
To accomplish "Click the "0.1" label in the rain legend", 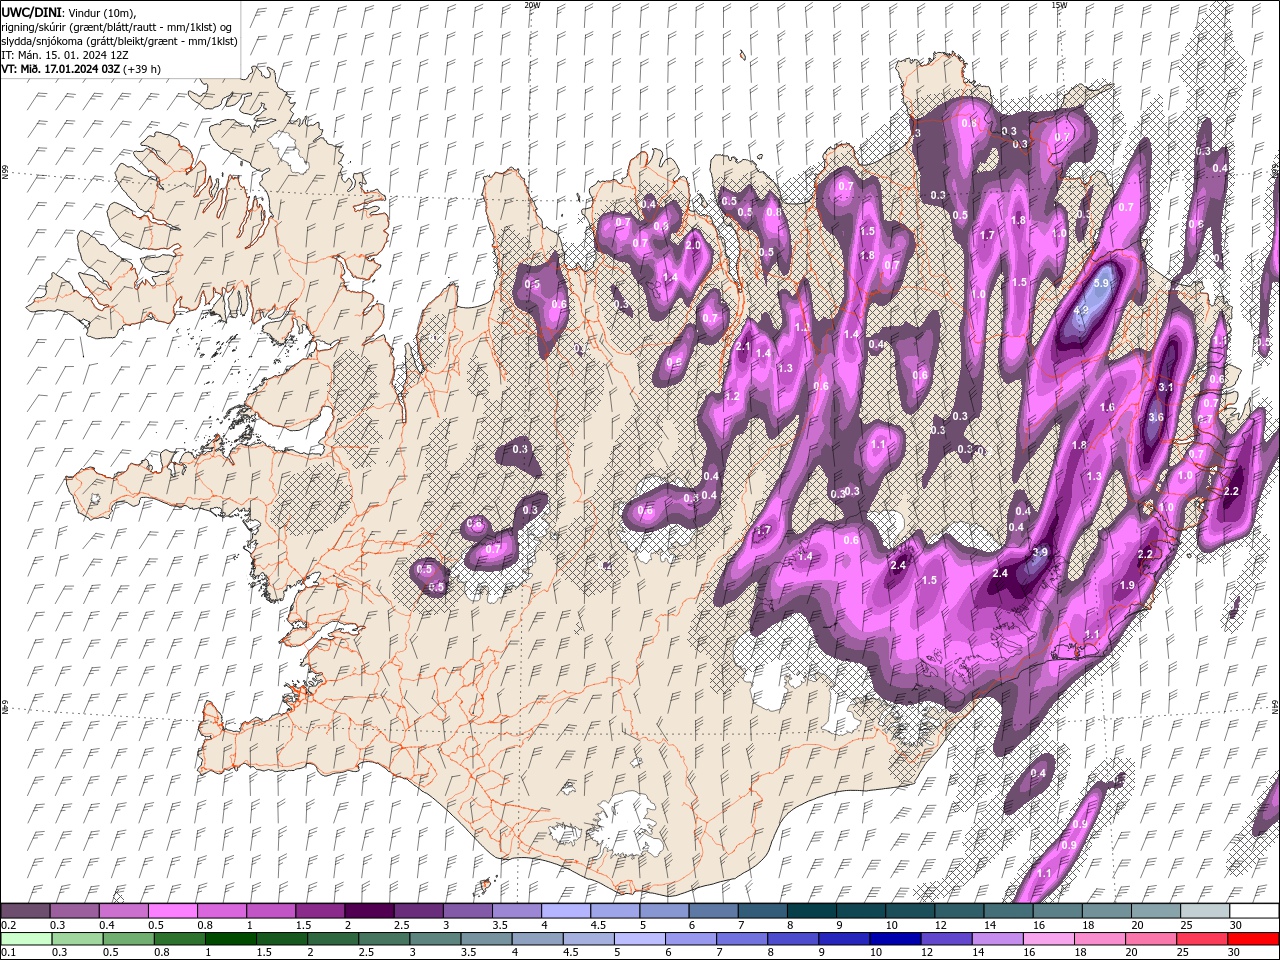I will [7, 953].
